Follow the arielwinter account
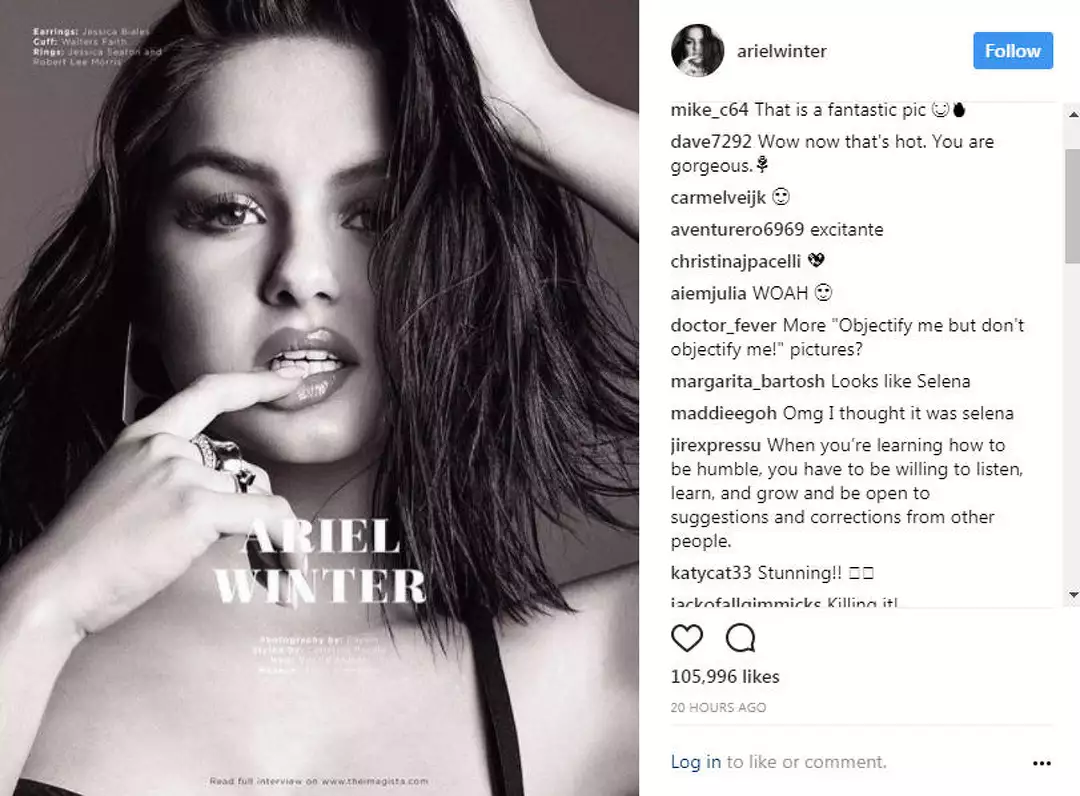Image resolution: width=1080 pixels, height=796 pixels. [x=1012, y=50]
